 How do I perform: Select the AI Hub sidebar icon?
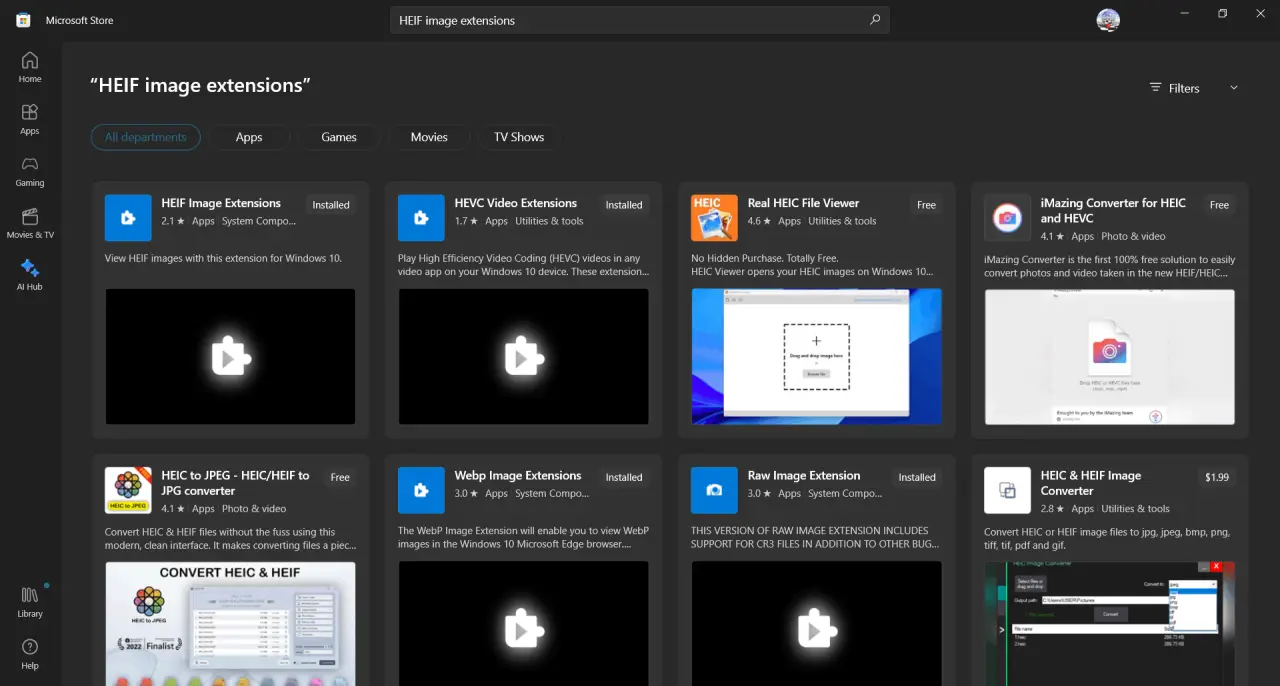coord(28,272)
